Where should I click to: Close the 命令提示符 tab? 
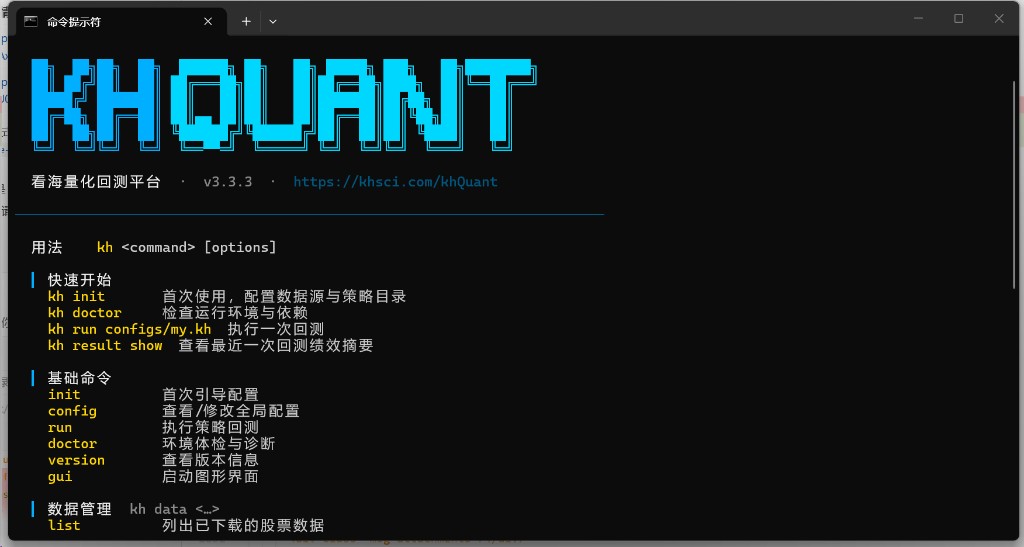pos(208,22)
